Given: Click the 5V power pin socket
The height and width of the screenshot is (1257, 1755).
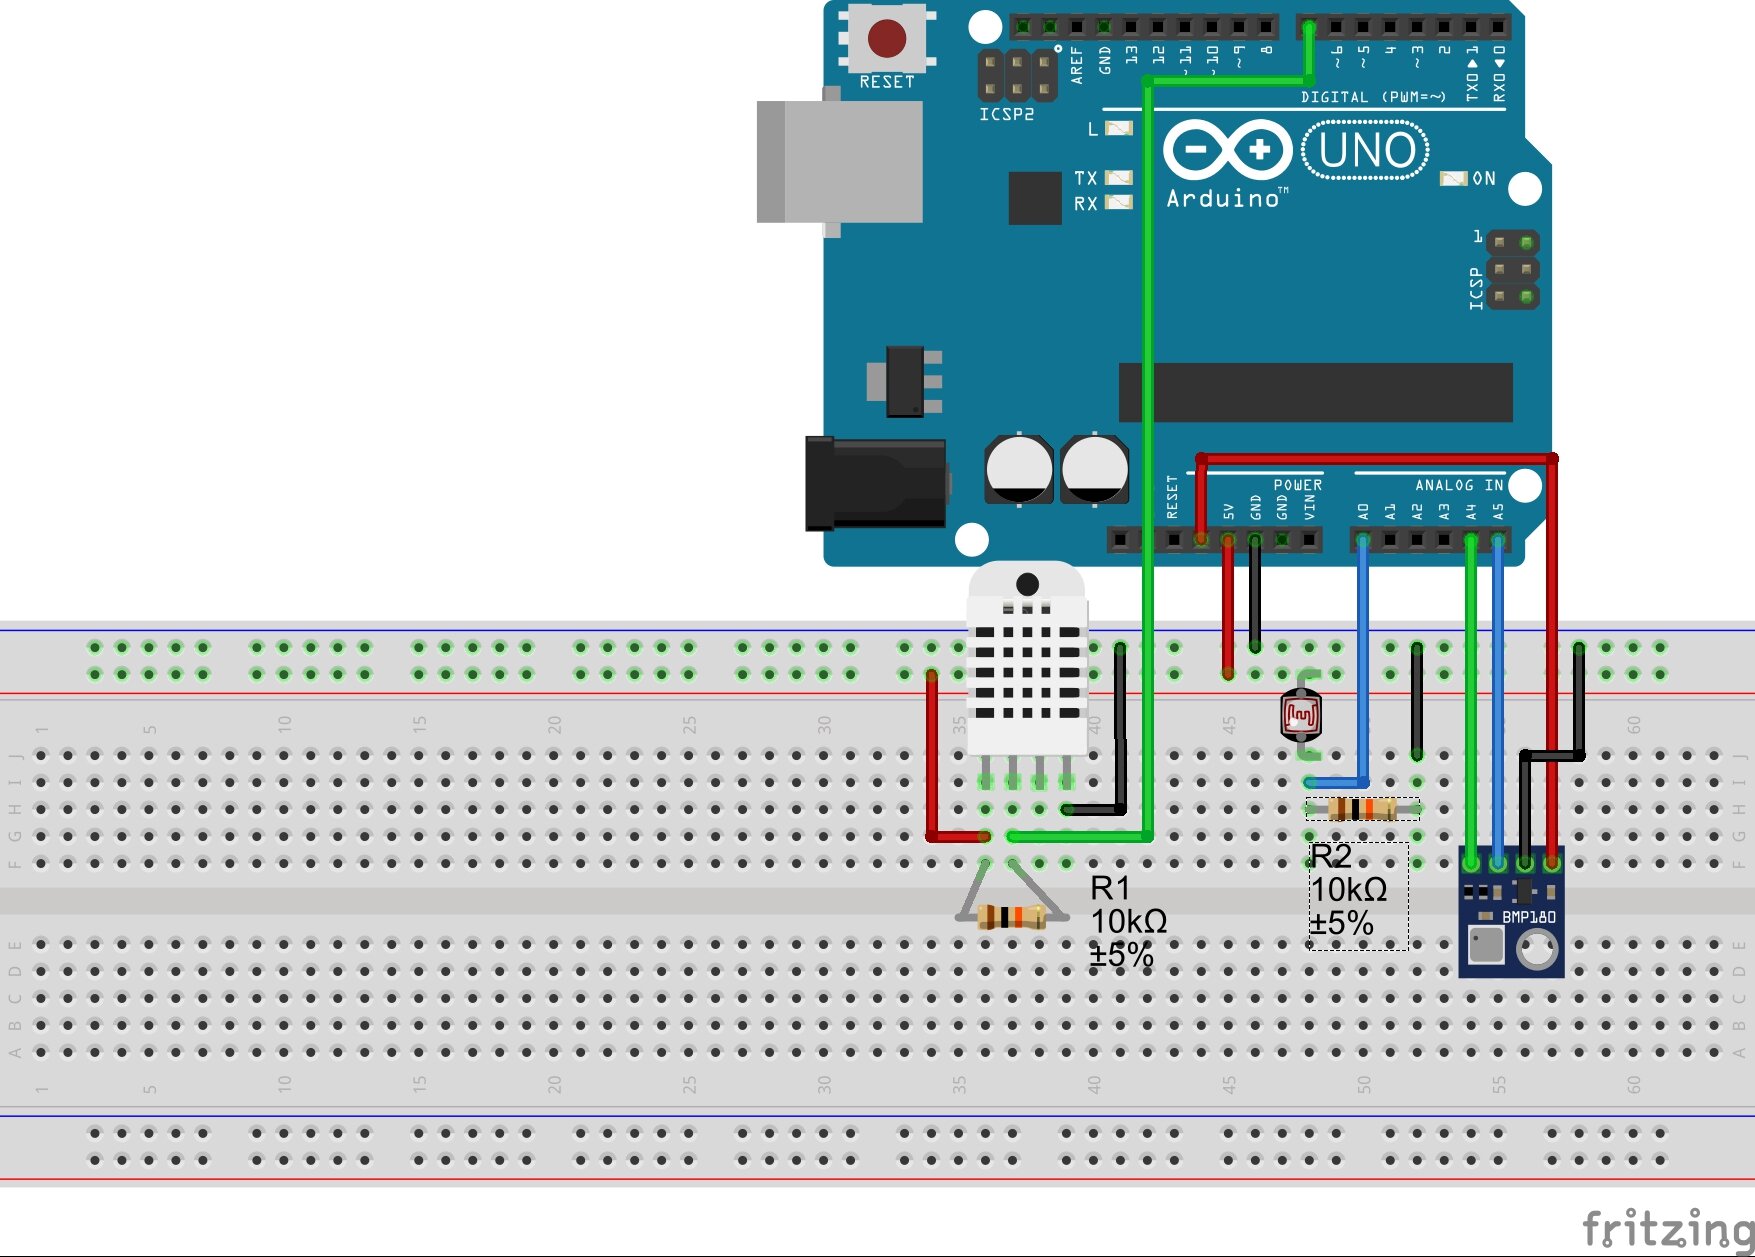Looking at the screenshot, I should pos(1228,540).
